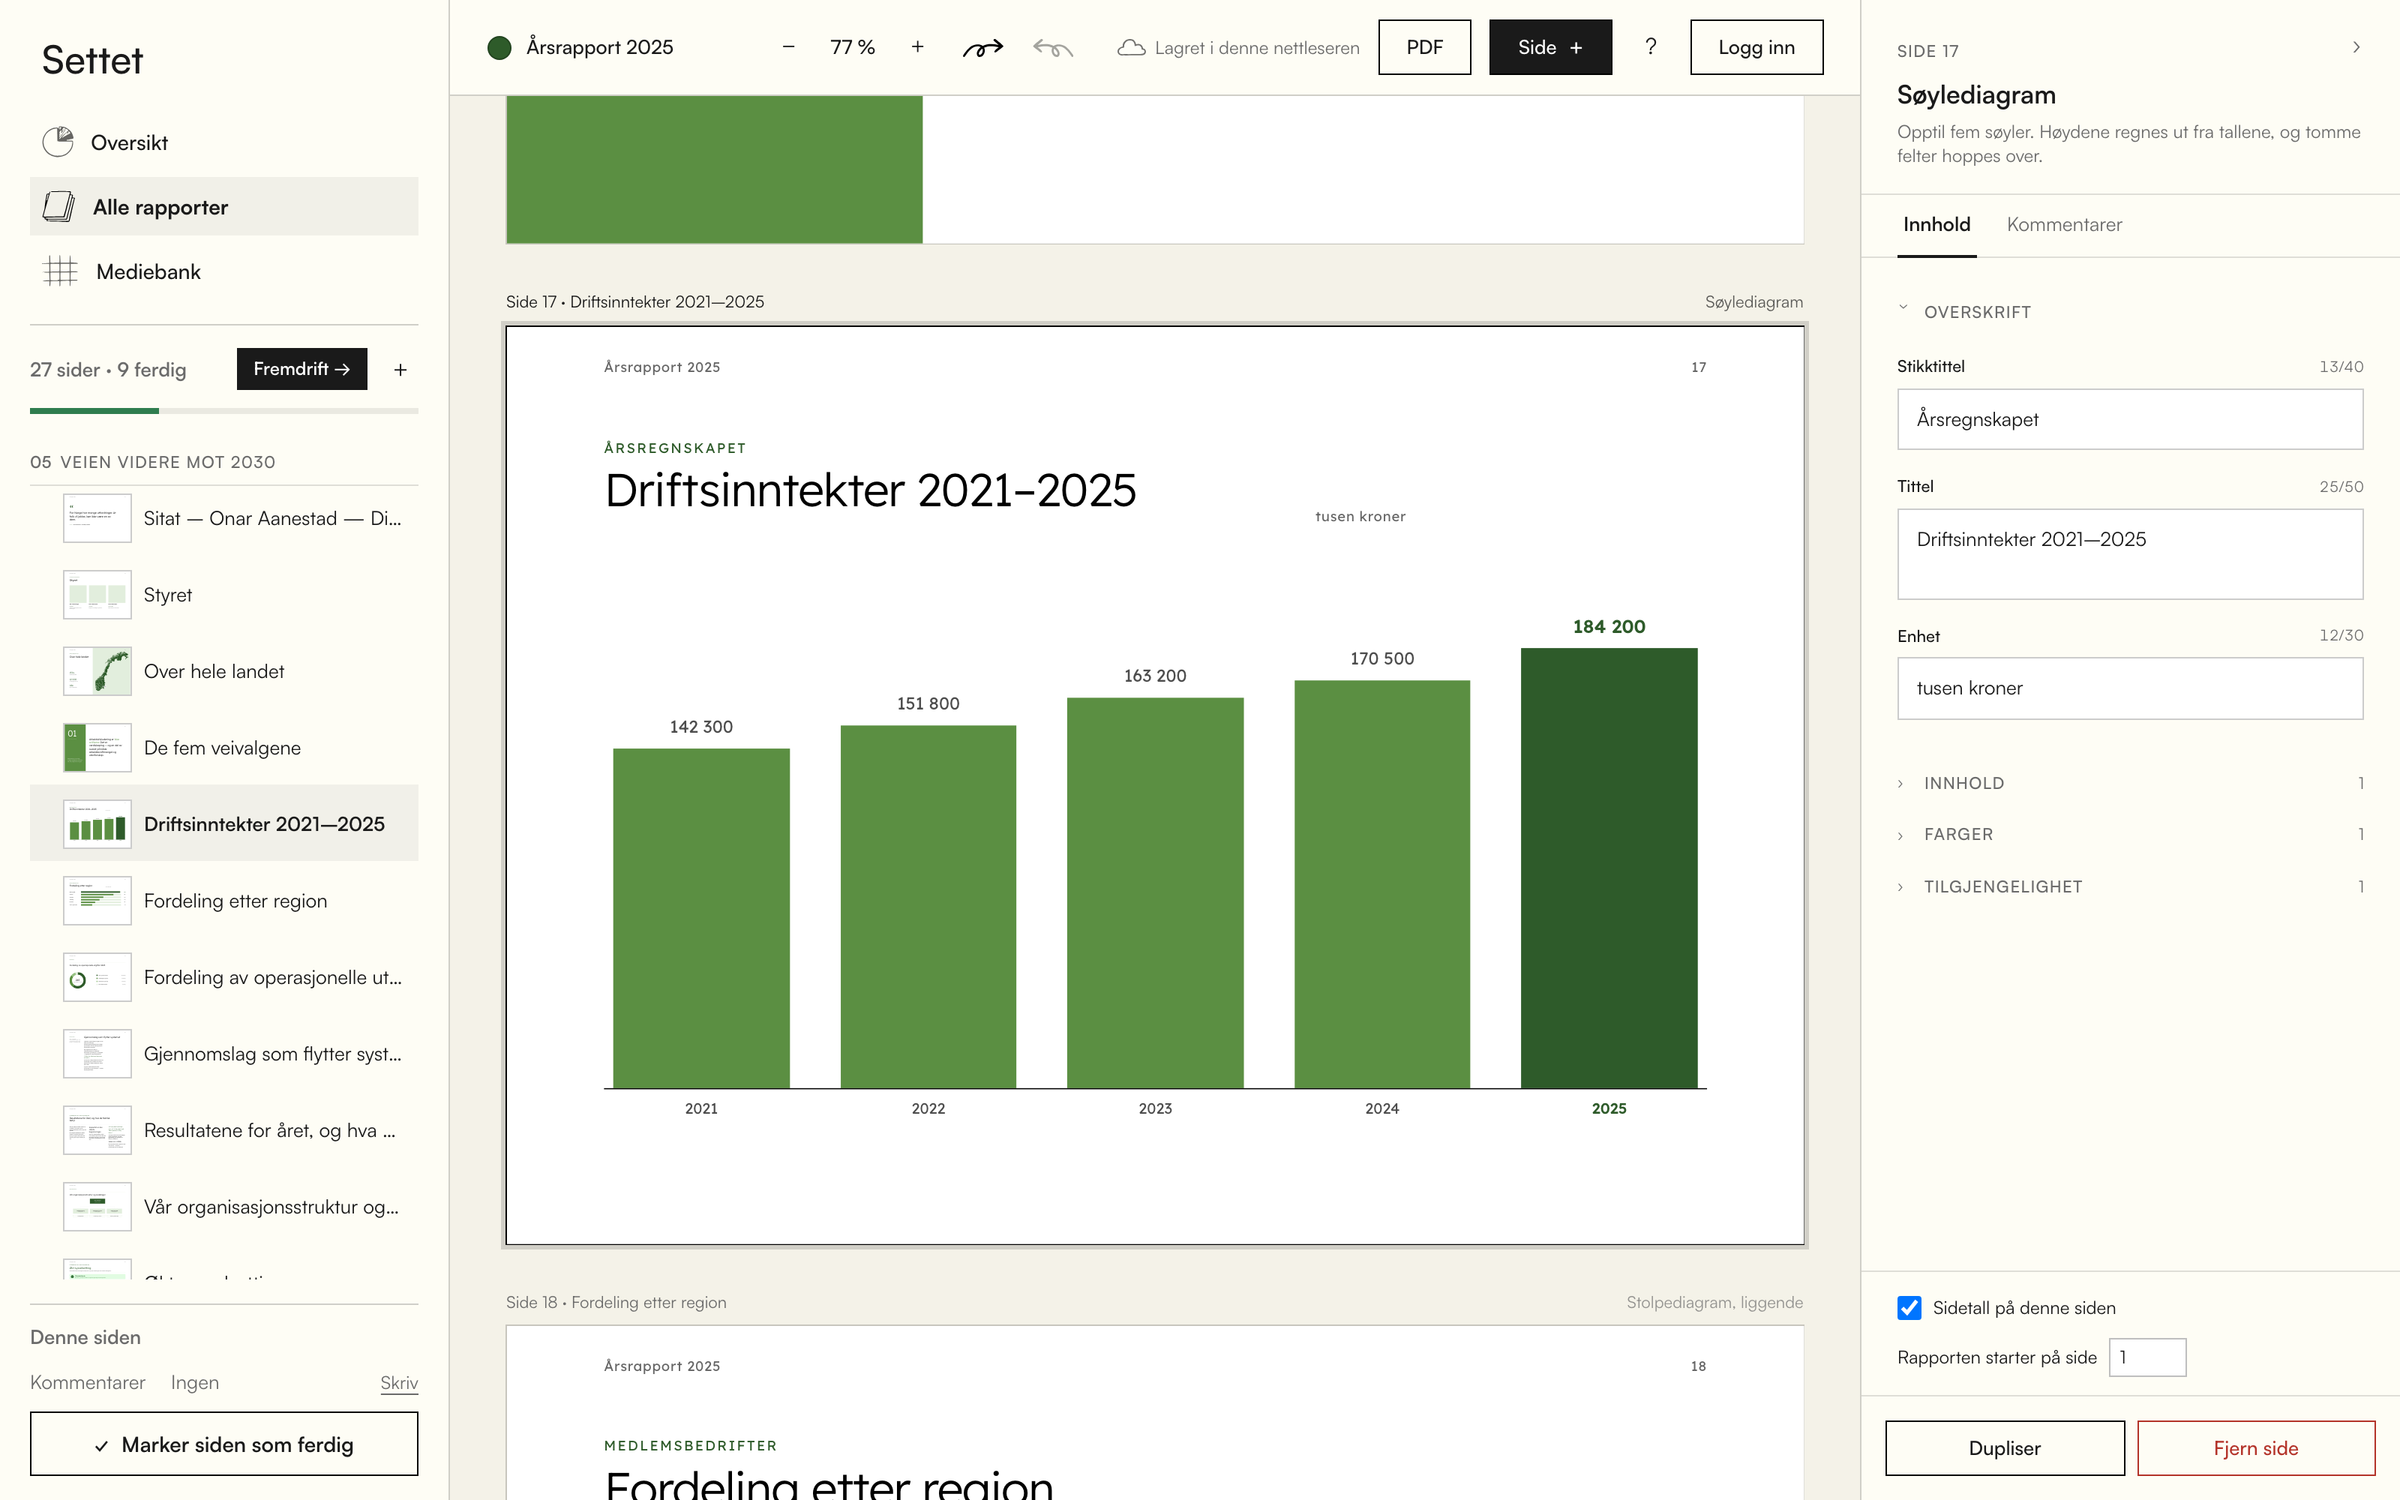Click the undo curved arrow icon
The image size is (2400, 1500).
point(1053,47)
